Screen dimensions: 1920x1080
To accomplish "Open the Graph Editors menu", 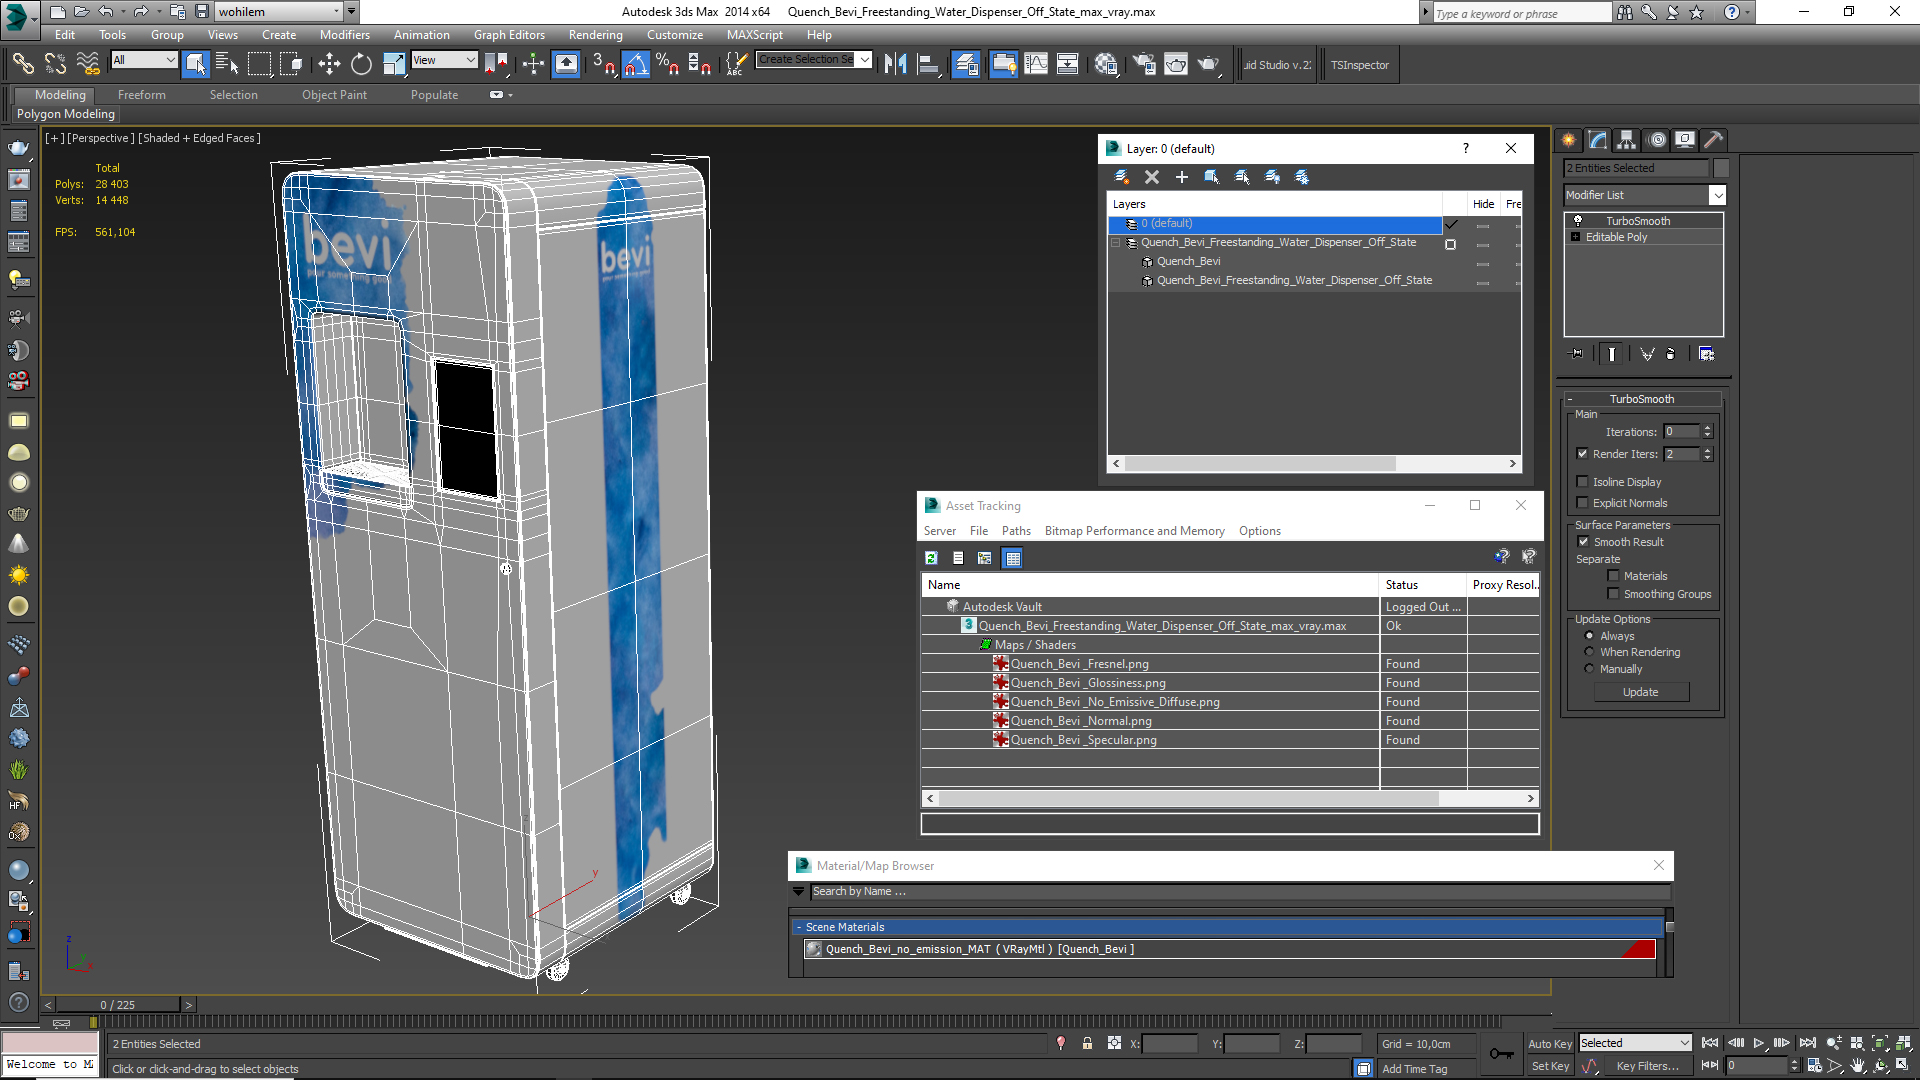I will [x=509, y=35].
